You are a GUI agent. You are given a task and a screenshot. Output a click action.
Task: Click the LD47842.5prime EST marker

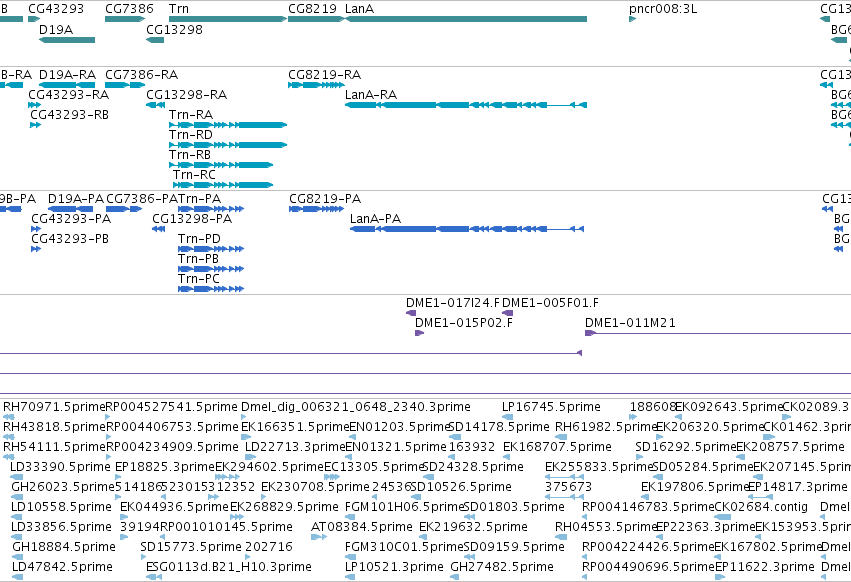point(17,578)
